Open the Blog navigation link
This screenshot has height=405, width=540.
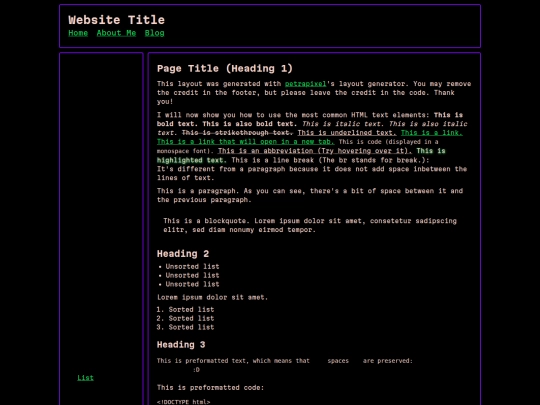(154, 33)
